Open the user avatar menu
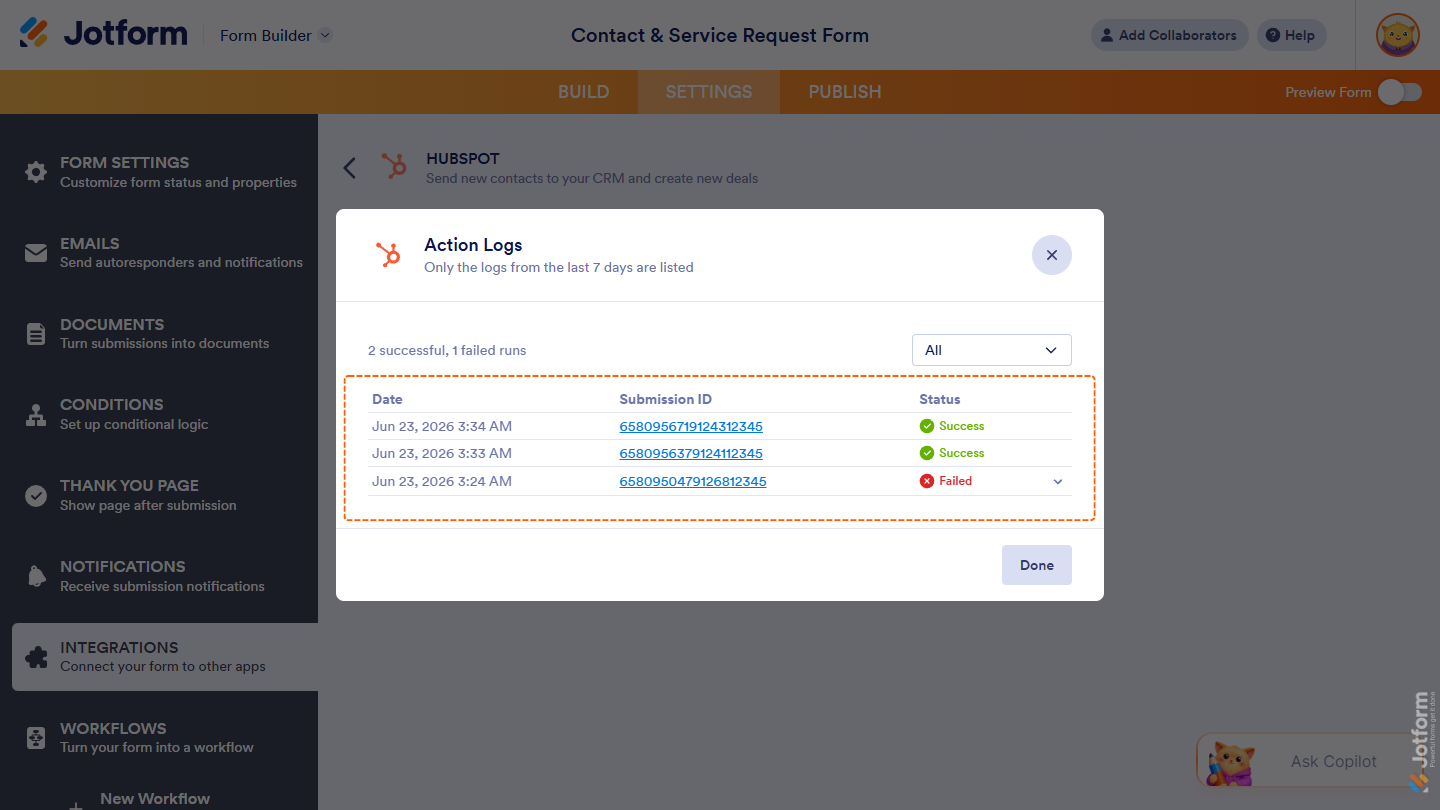This screenshot has width=1440, height=810. pos(1397,35)
